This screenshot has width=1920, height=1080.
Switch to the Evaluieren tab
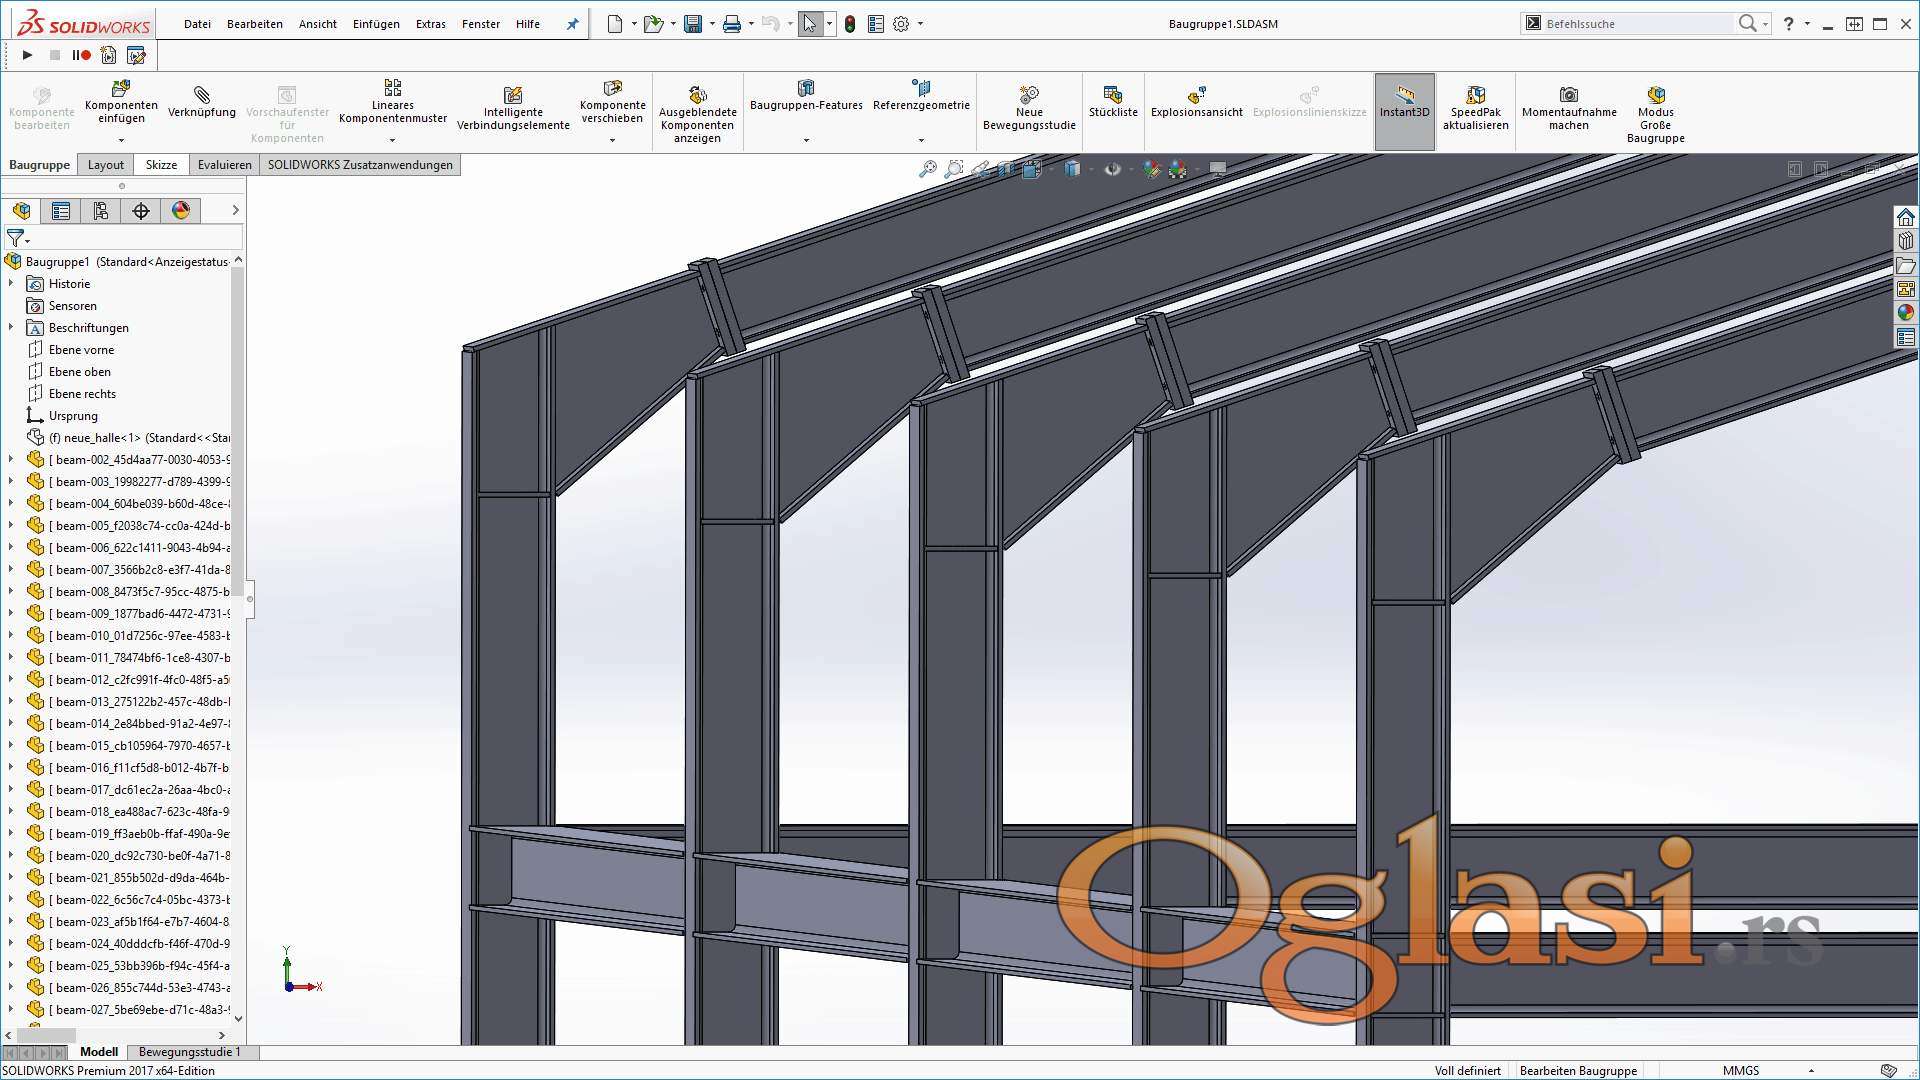(224, 165)
